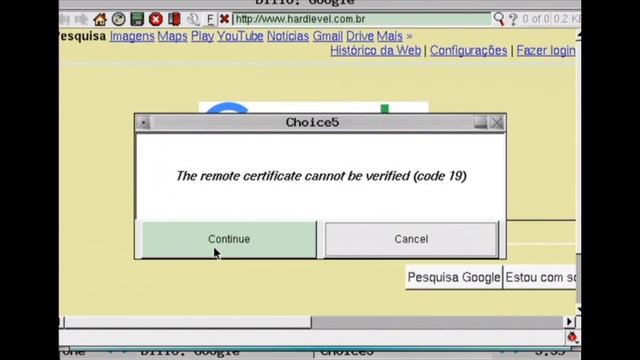Expand the Mais link
Image resolution: width=640 pixels, height=360 pixels.
click(389, 36)
